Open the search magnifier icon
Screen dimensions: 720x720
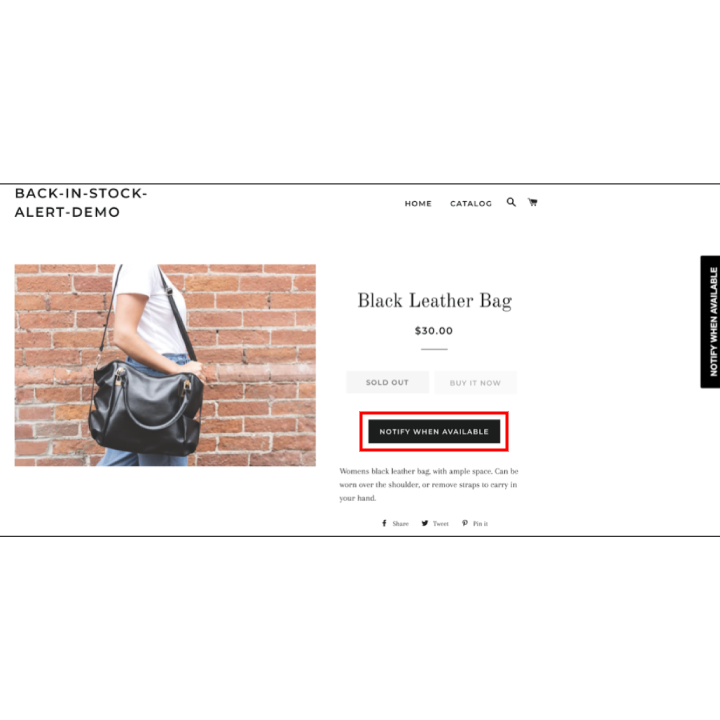click(x=511, y=202)
